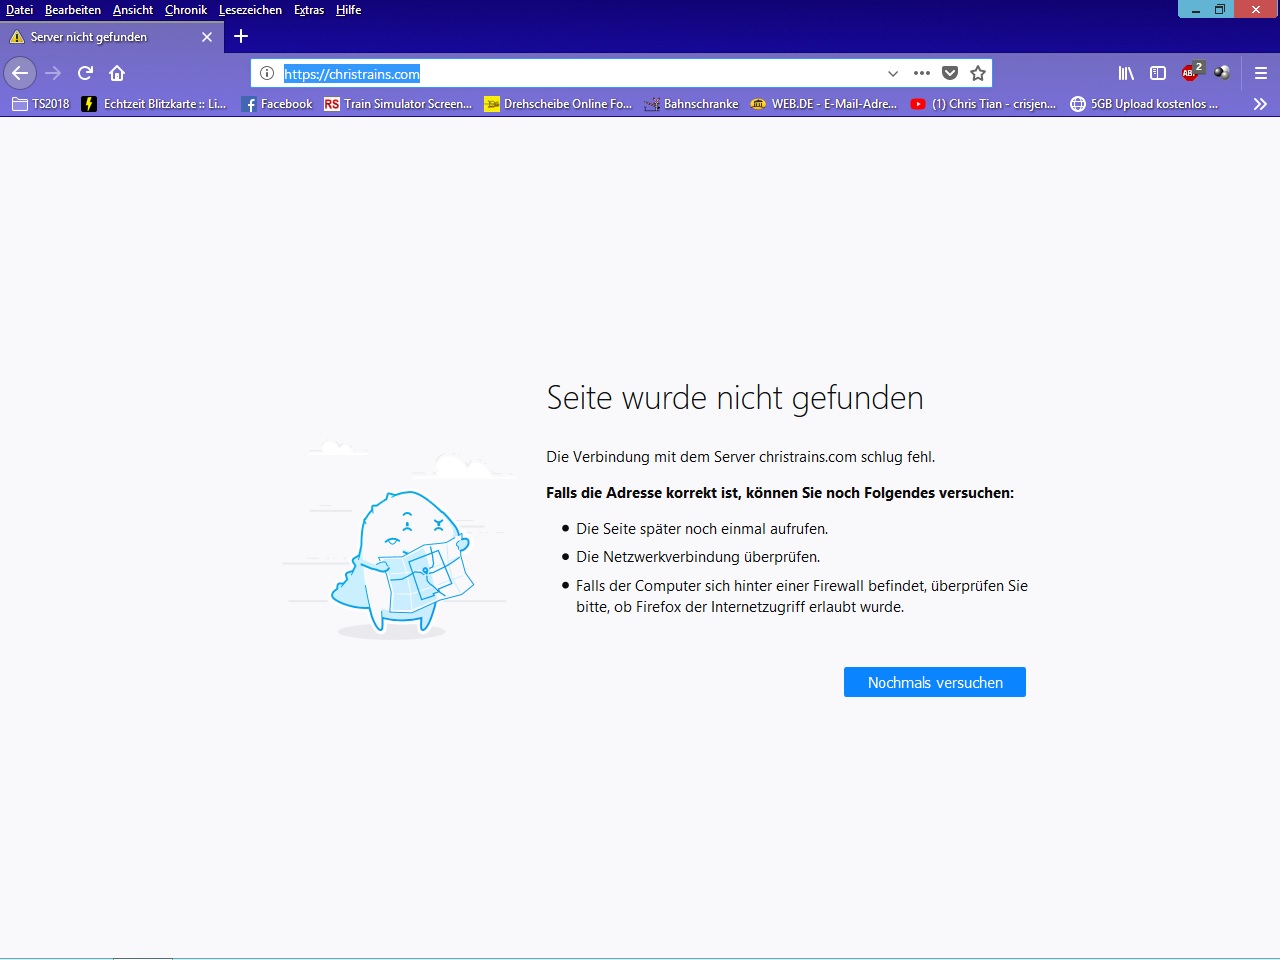
Task: Click the 'Seite wurde nicht gefunden' heading
Action: (x=735, y=398)
